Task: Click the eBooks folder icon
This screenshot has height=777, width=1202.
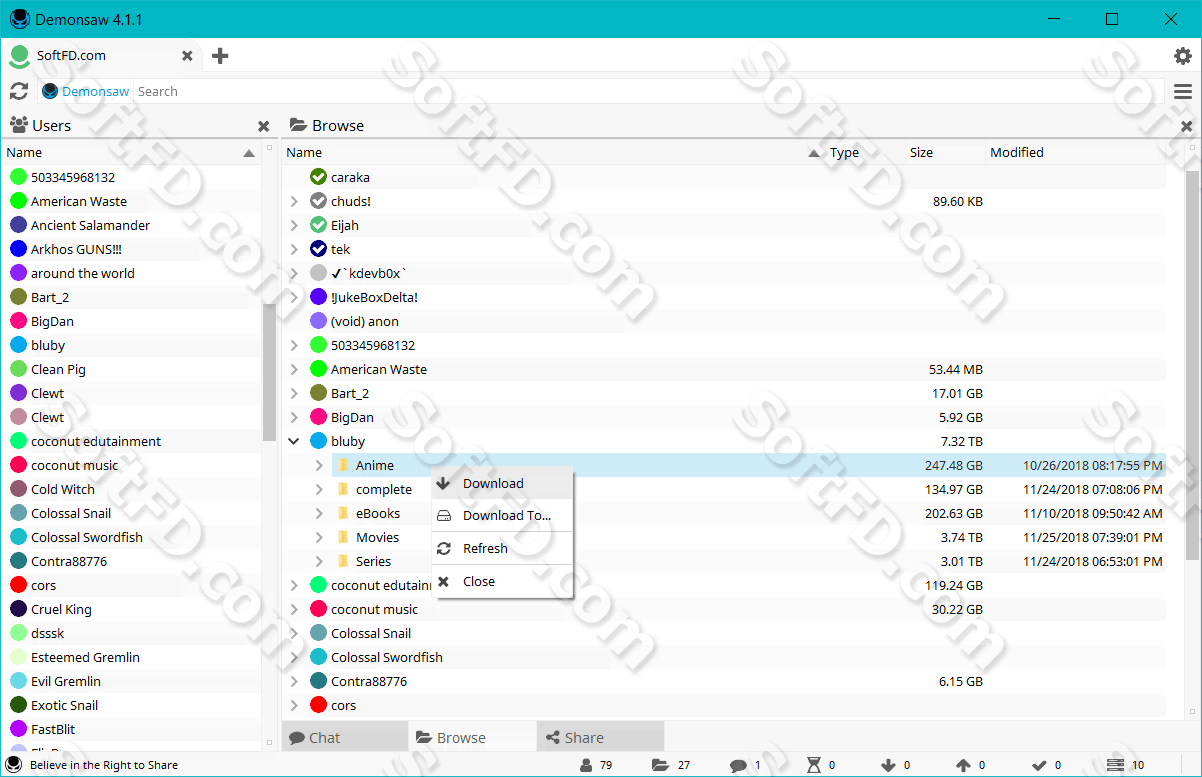Action: pos(343,513)
